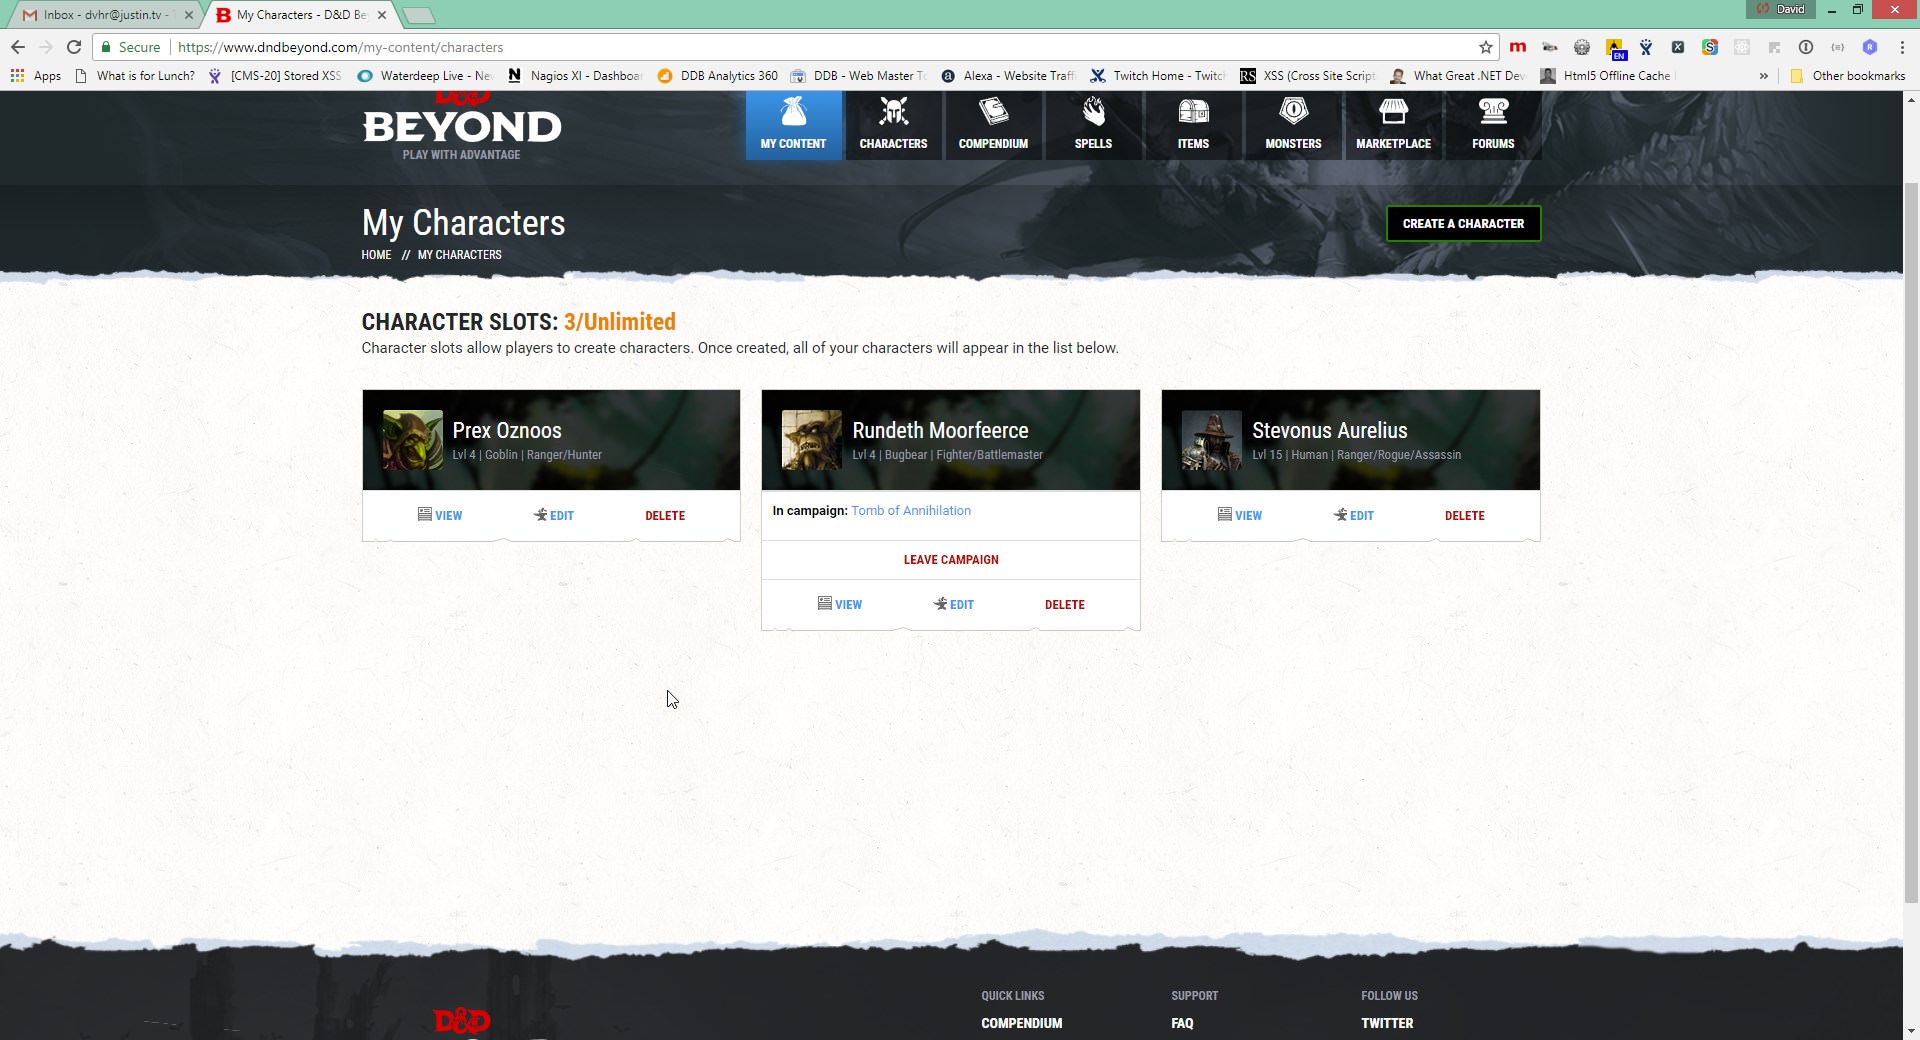Open Monsters from the beholder icon

point(1293,111)
